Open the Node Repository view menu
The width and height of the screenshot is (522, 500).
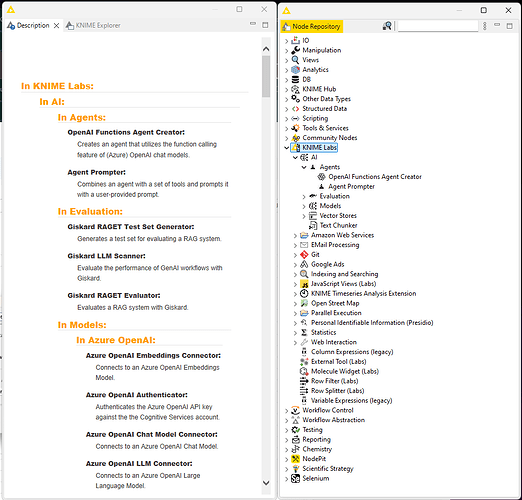click(485, 26)
